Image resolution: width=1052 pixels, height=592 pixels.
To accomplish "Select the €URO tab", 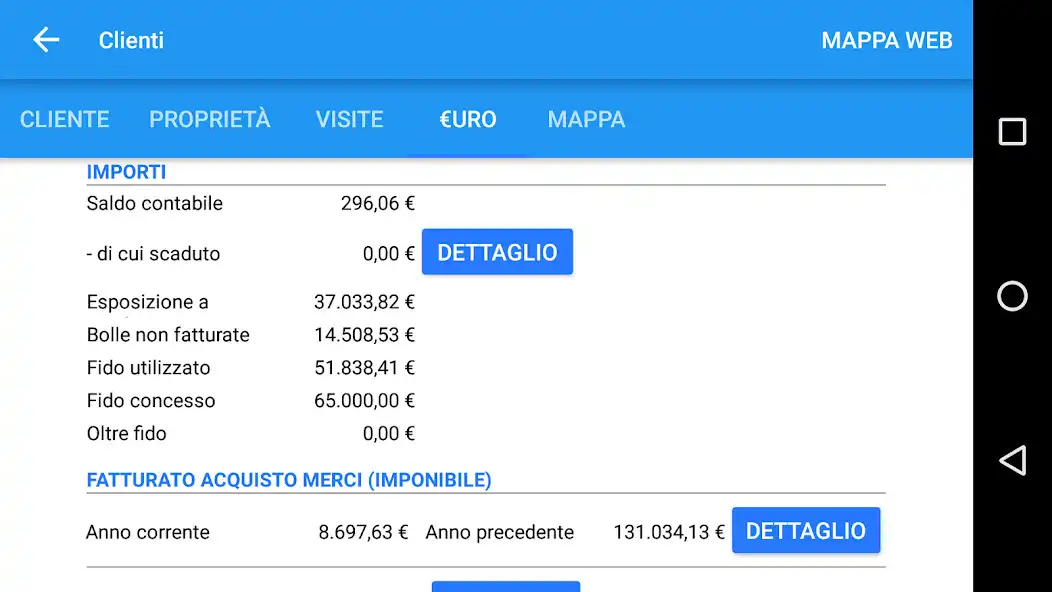I will [x=468, y=119].
